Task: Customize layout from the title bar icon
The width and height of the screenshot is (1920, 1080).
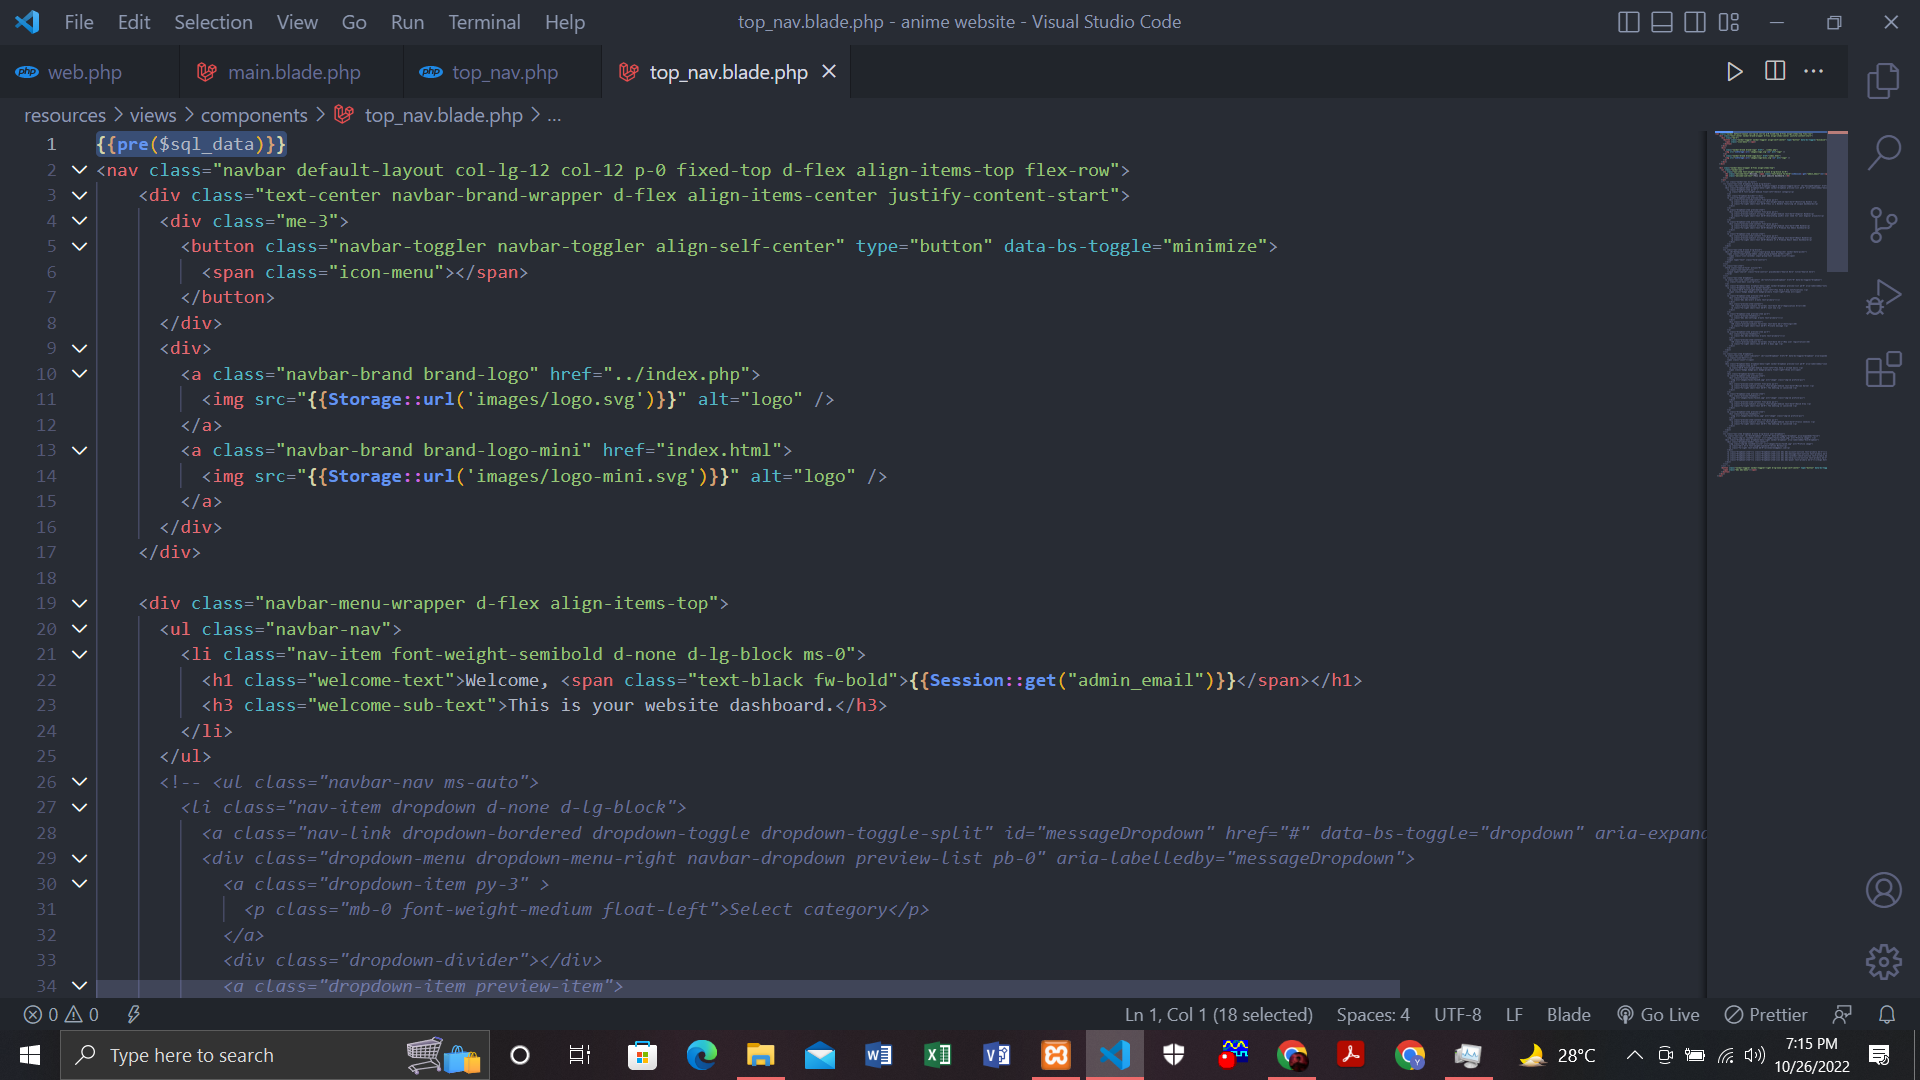Action: pyautogui.click(x=1729, y=22)
